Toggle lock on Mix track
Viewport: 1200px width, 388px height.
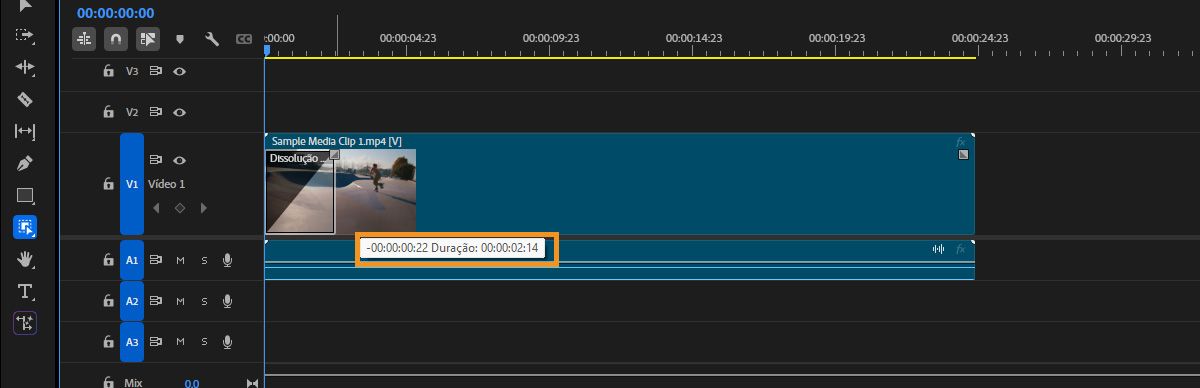[108, 382]
